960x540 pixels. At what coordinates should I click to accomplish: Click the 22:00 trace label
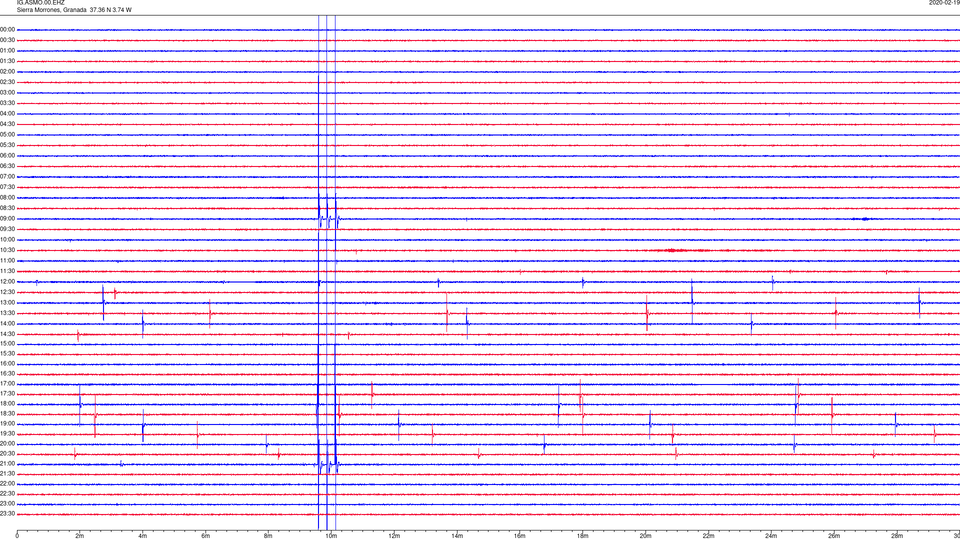tap(7, 484)
